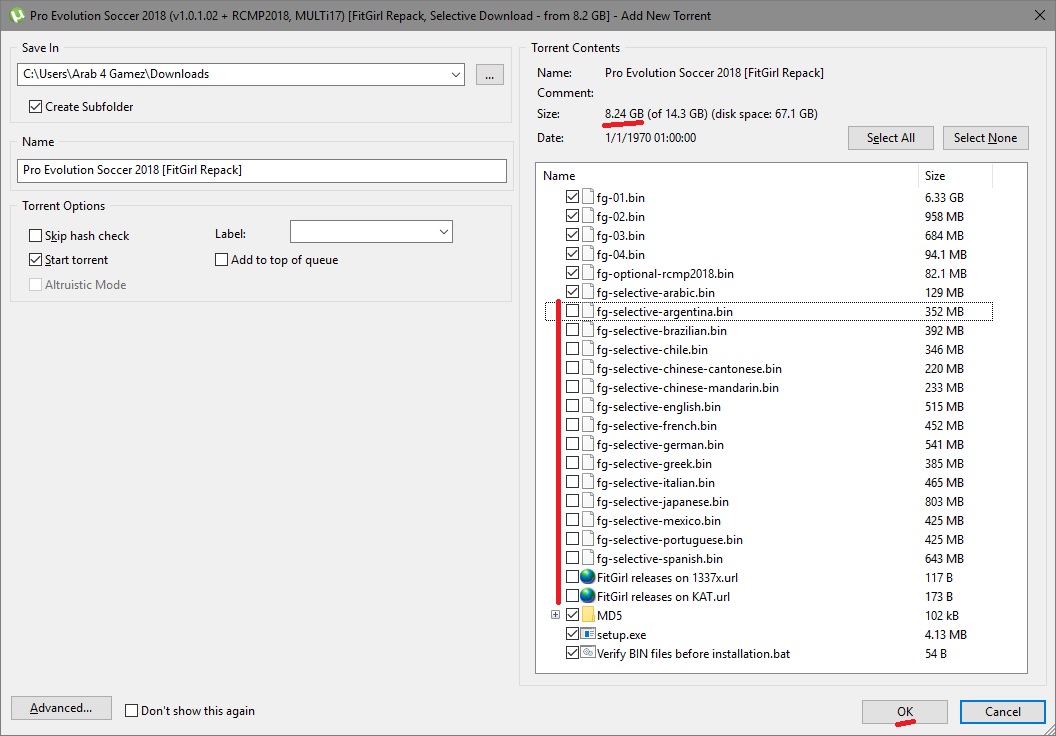This screenshot has width=1056, height=736.
Task: Click the fg-selective-portuguese.bin file icon
Action: click(x=588, y=539)
